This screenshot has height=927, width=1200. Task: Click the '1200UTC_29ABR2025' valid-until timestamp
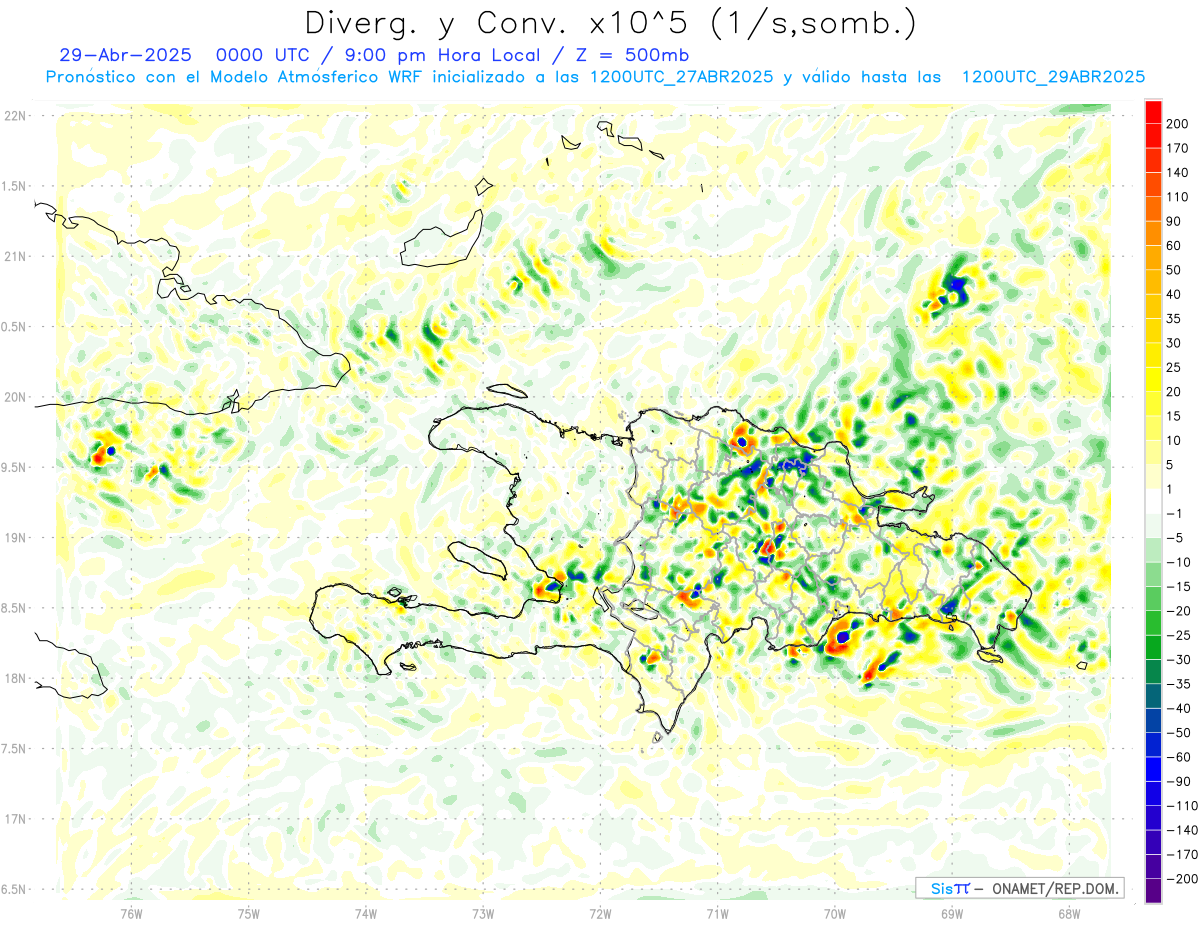coord(1053,77)
